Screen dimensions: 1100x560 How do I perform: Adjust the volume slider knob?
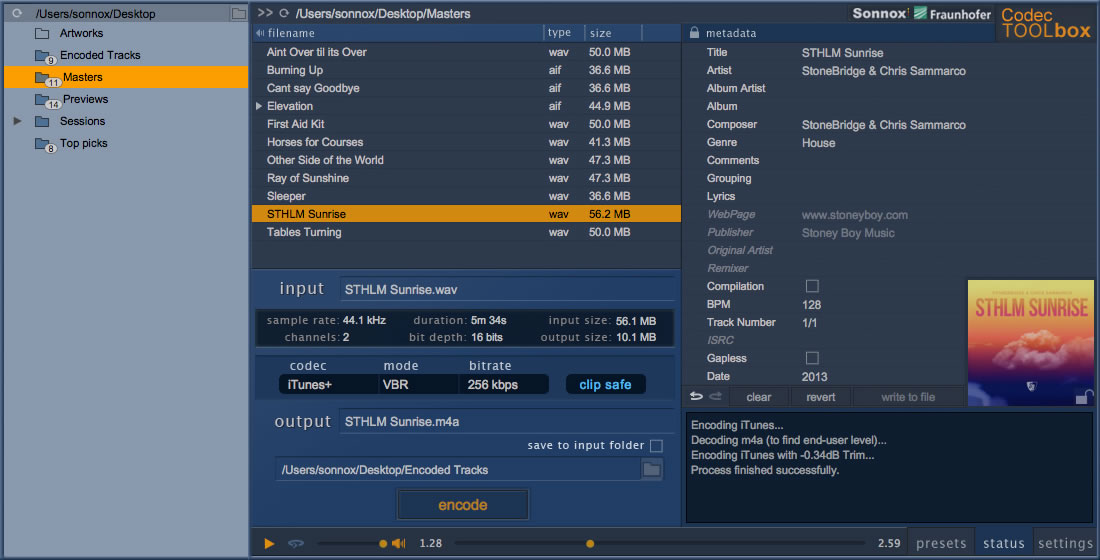tap(383, 543)
